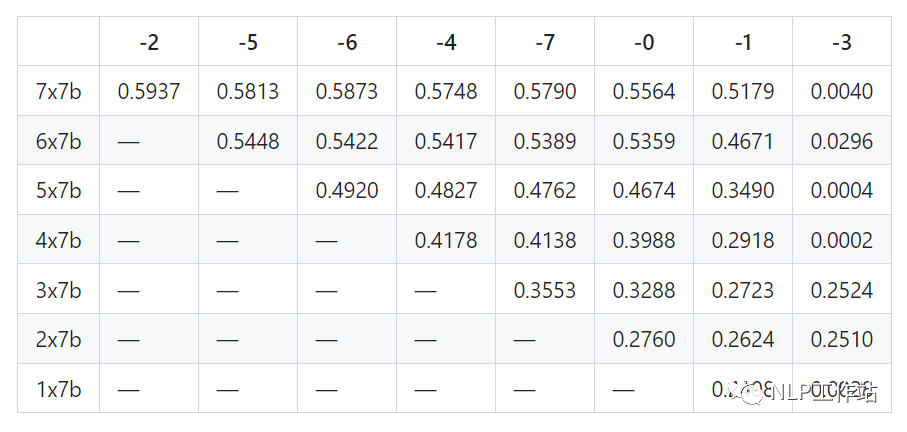Image resolution: width=907 pixels, height=432 pixels.
Task: Click the 0.2524 cell in 3x7b row
Action: tap(842, 291)
